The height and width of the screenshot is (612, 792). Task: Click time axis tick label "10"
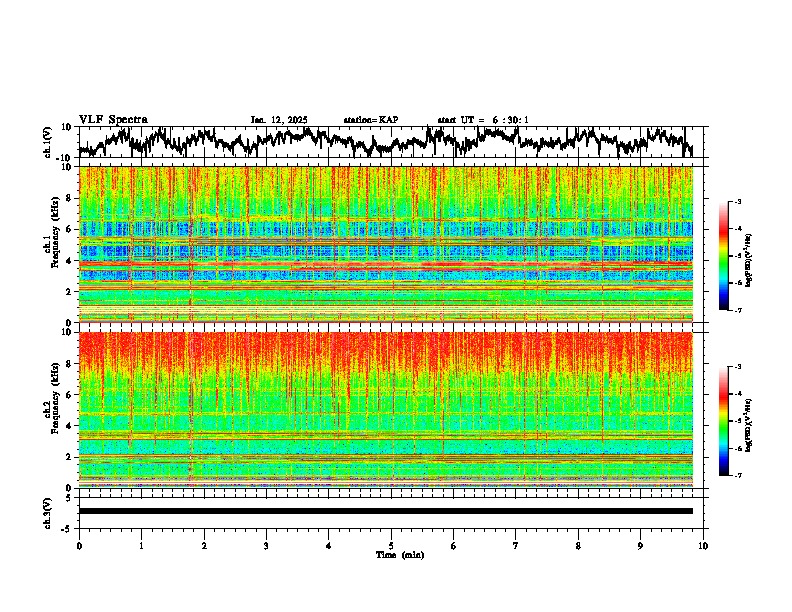coord(703,546)
